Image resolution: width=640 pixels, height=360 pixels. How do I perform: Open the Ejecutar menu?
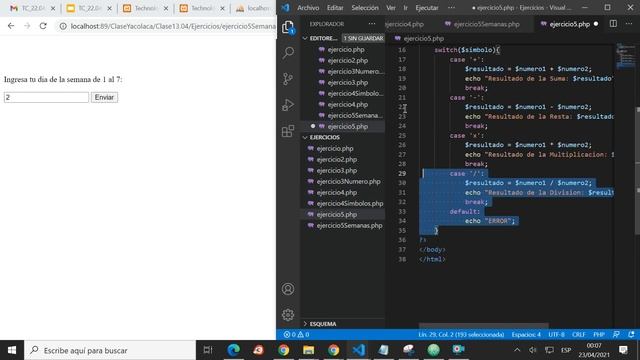pyautogui.click(x=427, y=8)
